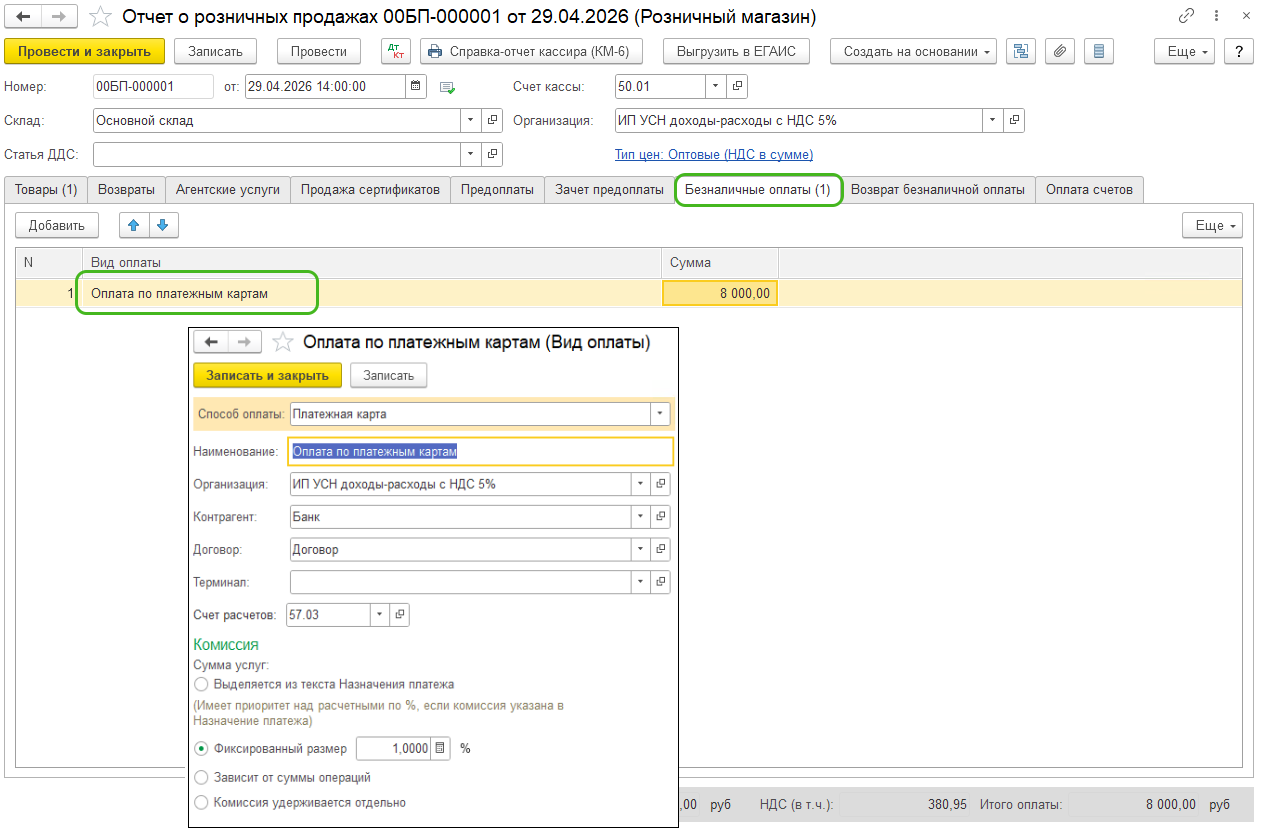Expand Способ оплаты dropdown

[660, 414]
